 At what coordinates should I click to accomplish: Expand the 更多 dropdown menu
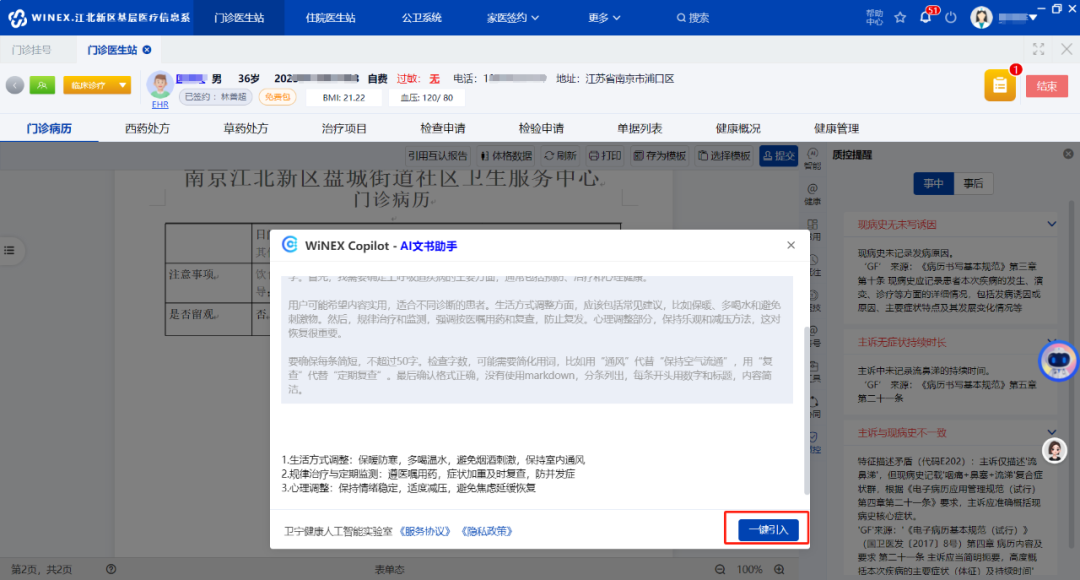(604, 18)
